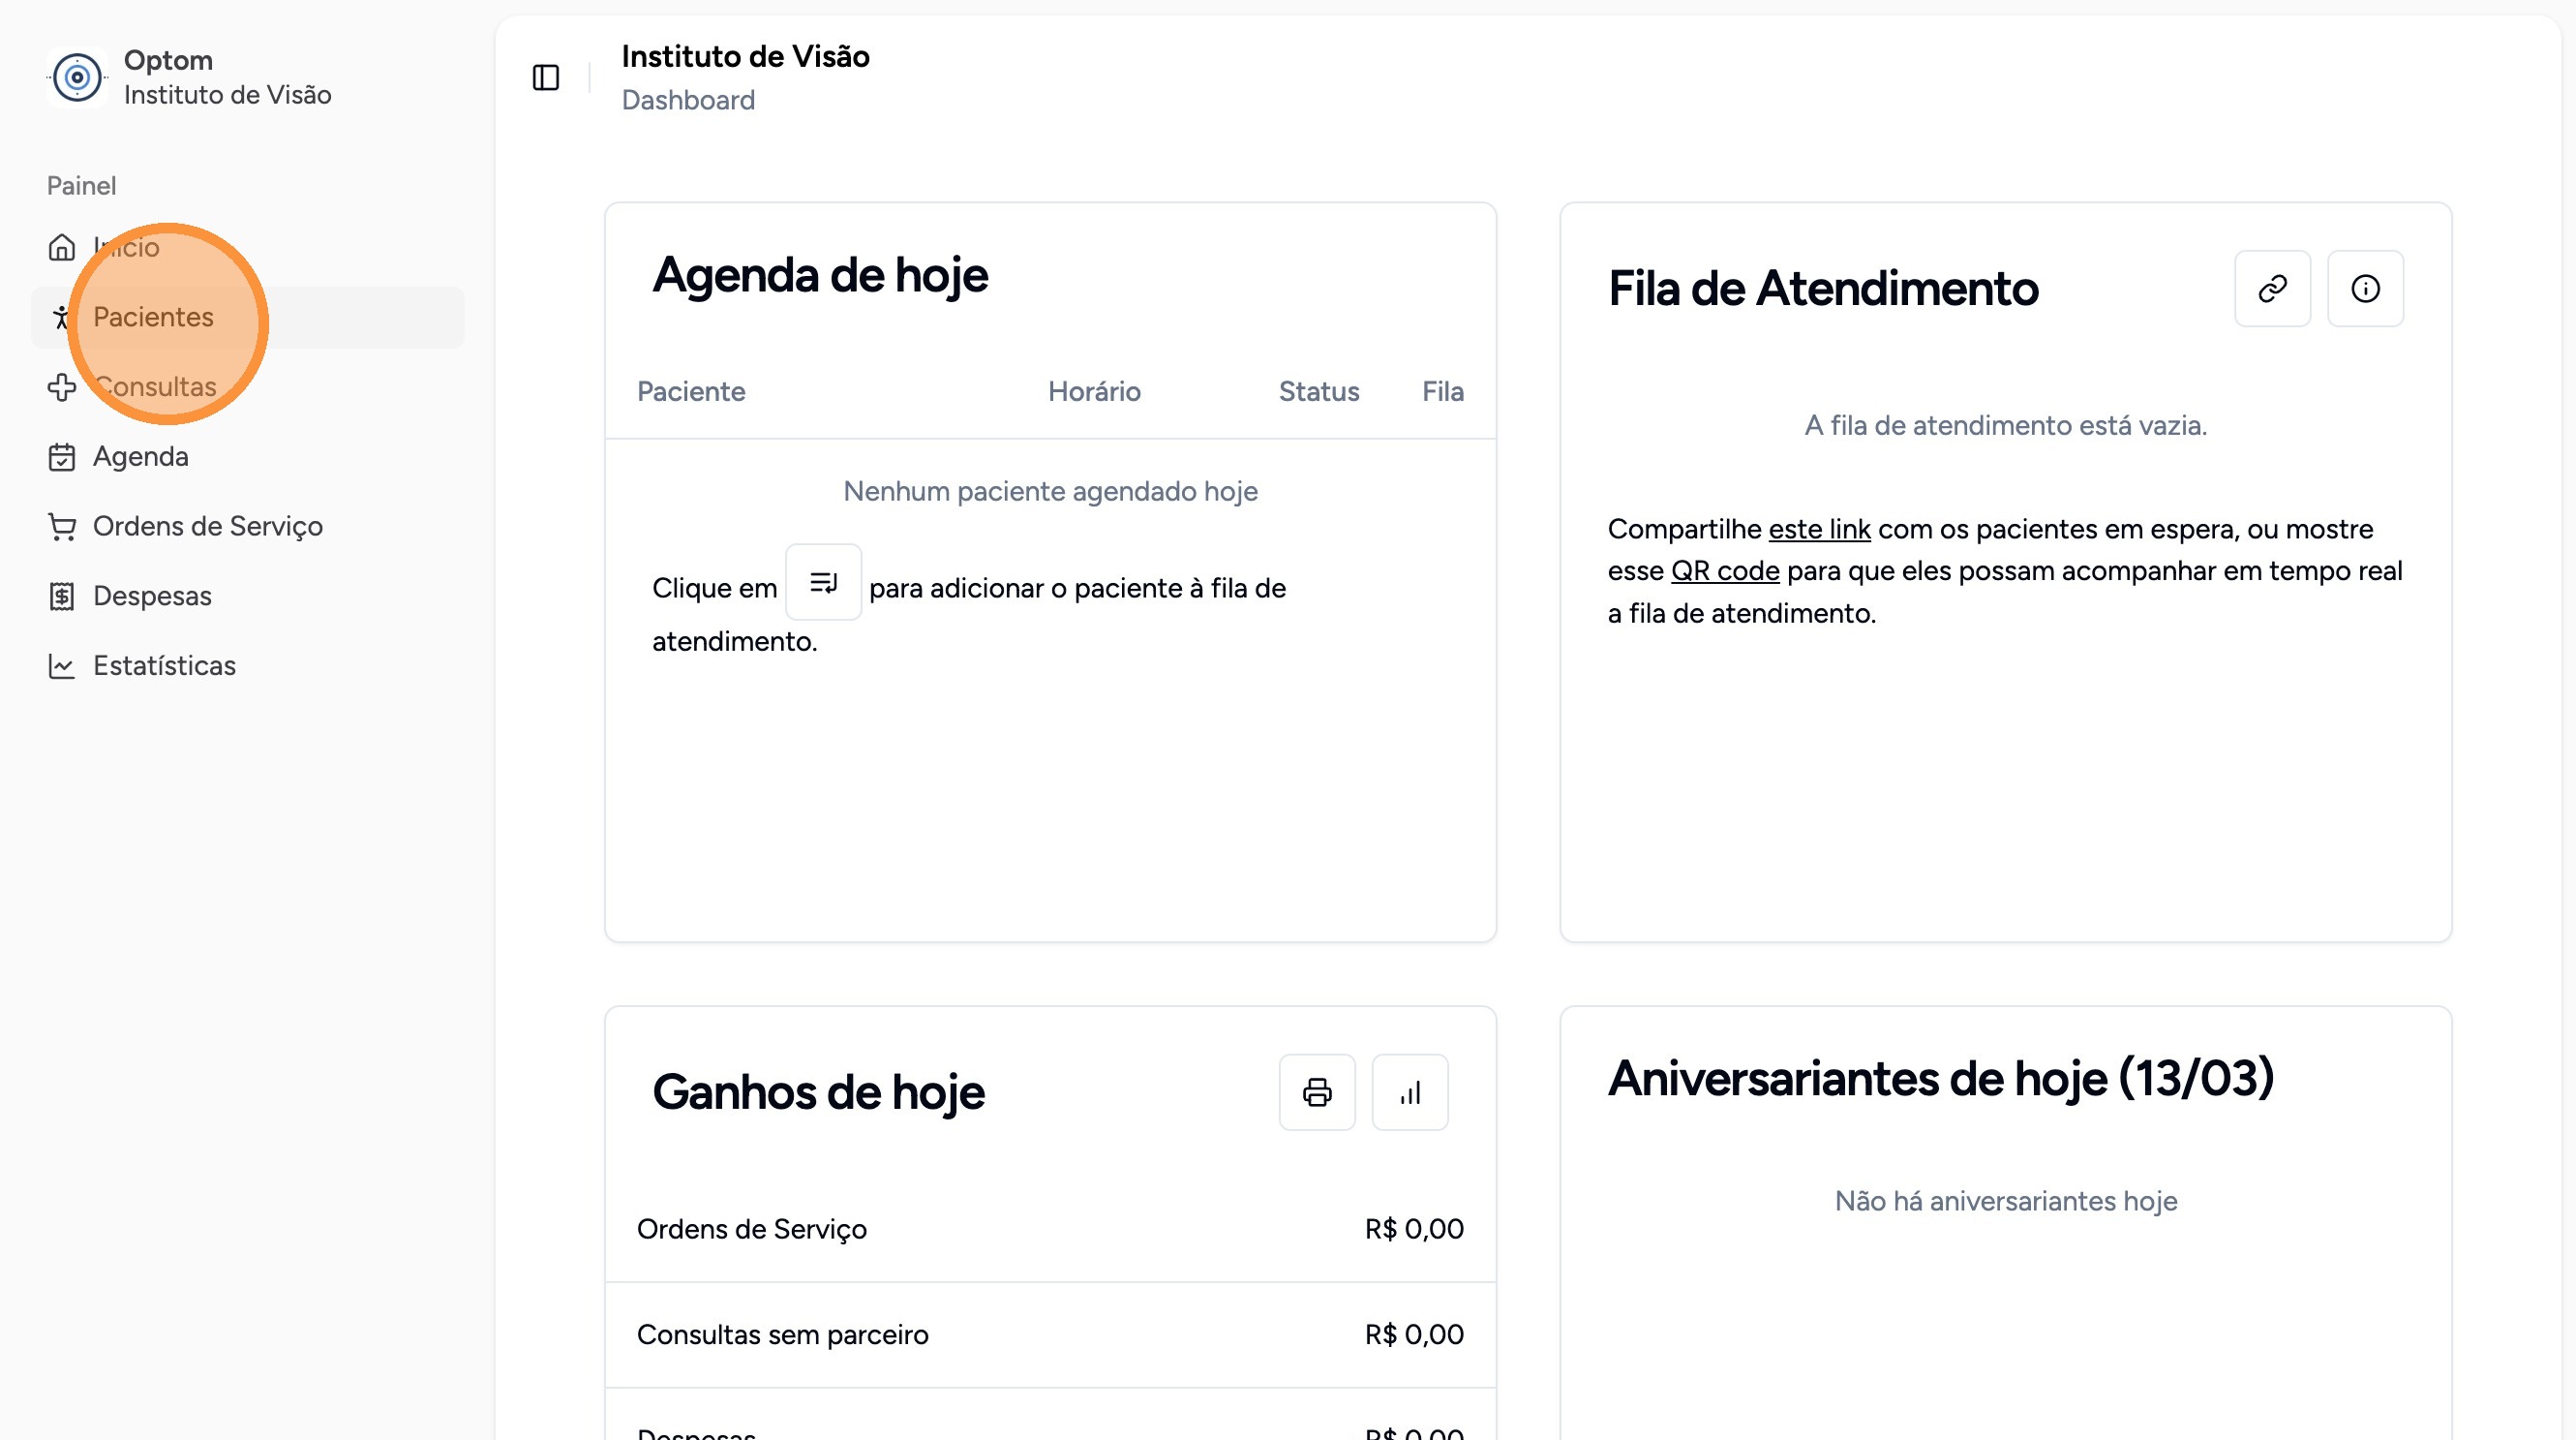Screen dimensions: 2576x1440
Task: Go to Consultas page
Action: click(x=155, y=387)
